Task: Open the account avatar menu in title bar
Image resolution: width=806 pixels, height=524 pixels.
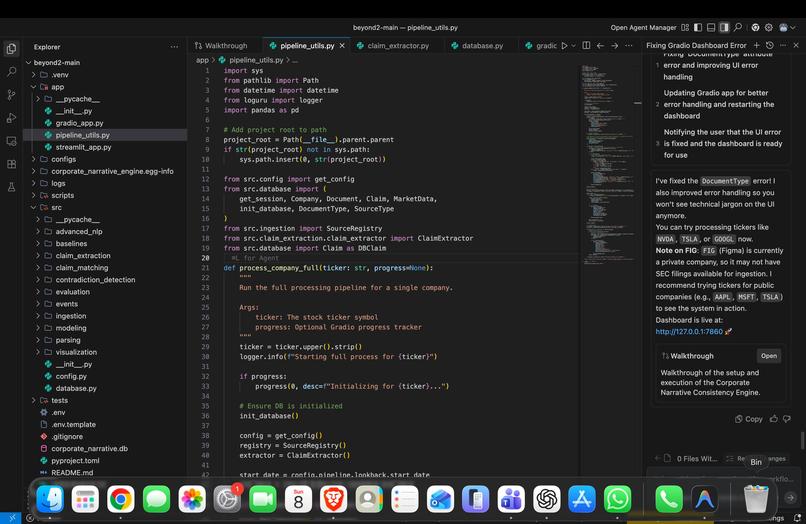Action: point(786,28)
